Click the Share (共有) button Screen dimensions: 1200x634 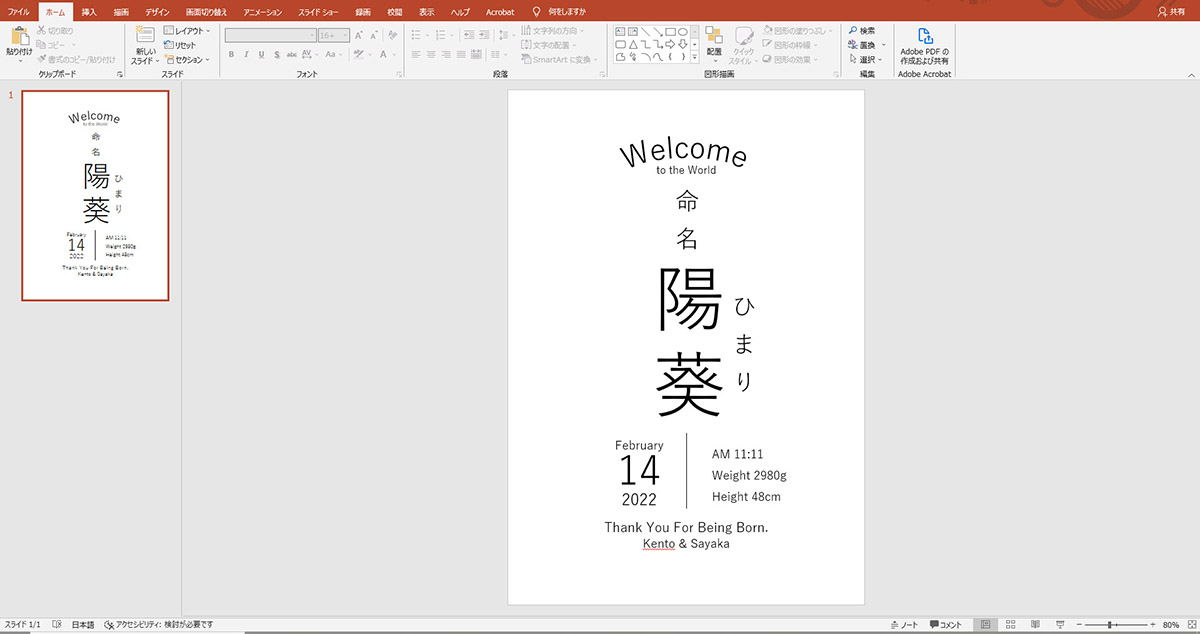tap(1170, 11)
